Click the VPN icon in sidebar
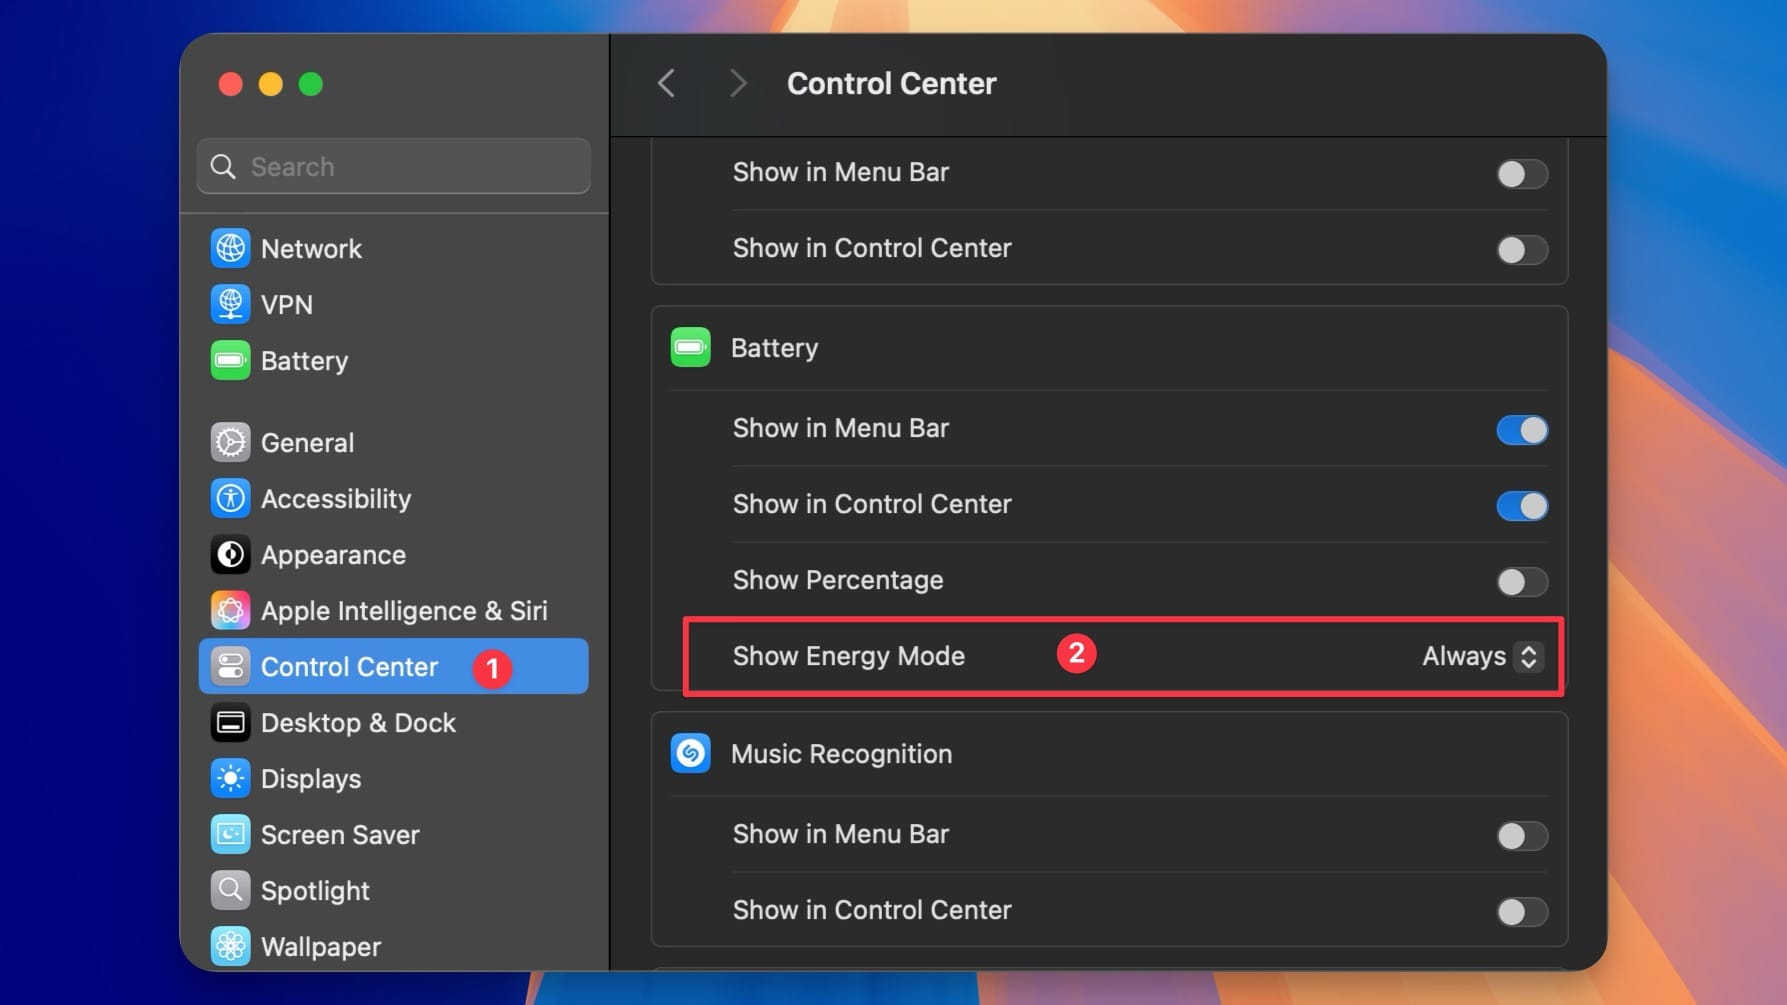Image resolution: width=1787 pixels, height=1005 pixels. 231,304
